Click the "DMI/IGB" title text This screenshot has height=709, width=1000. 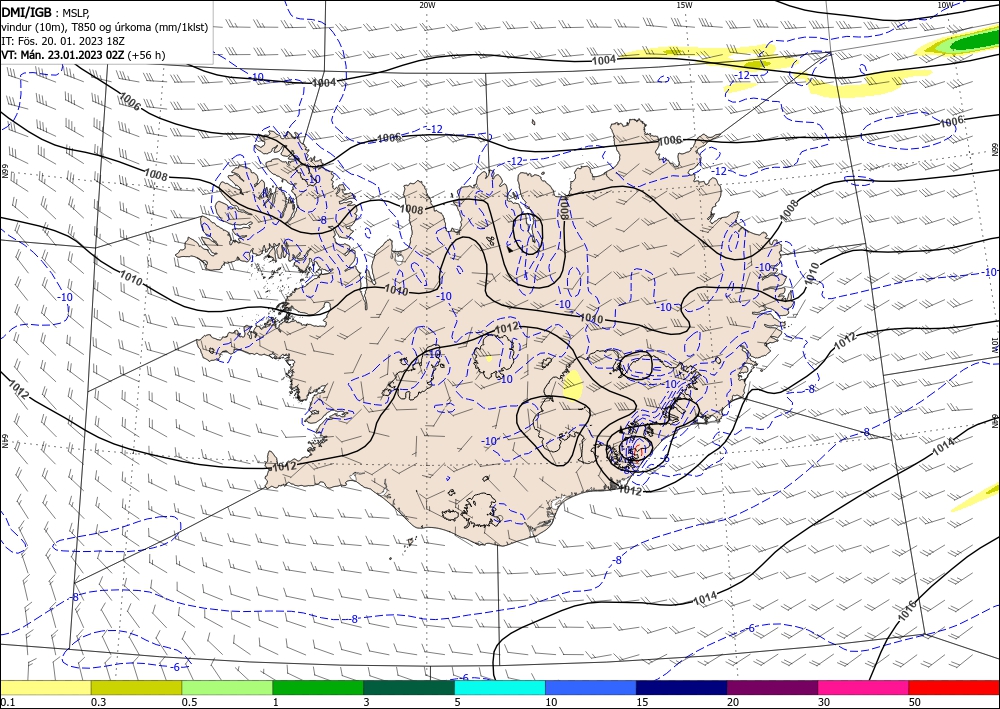(x=27, y=11)
